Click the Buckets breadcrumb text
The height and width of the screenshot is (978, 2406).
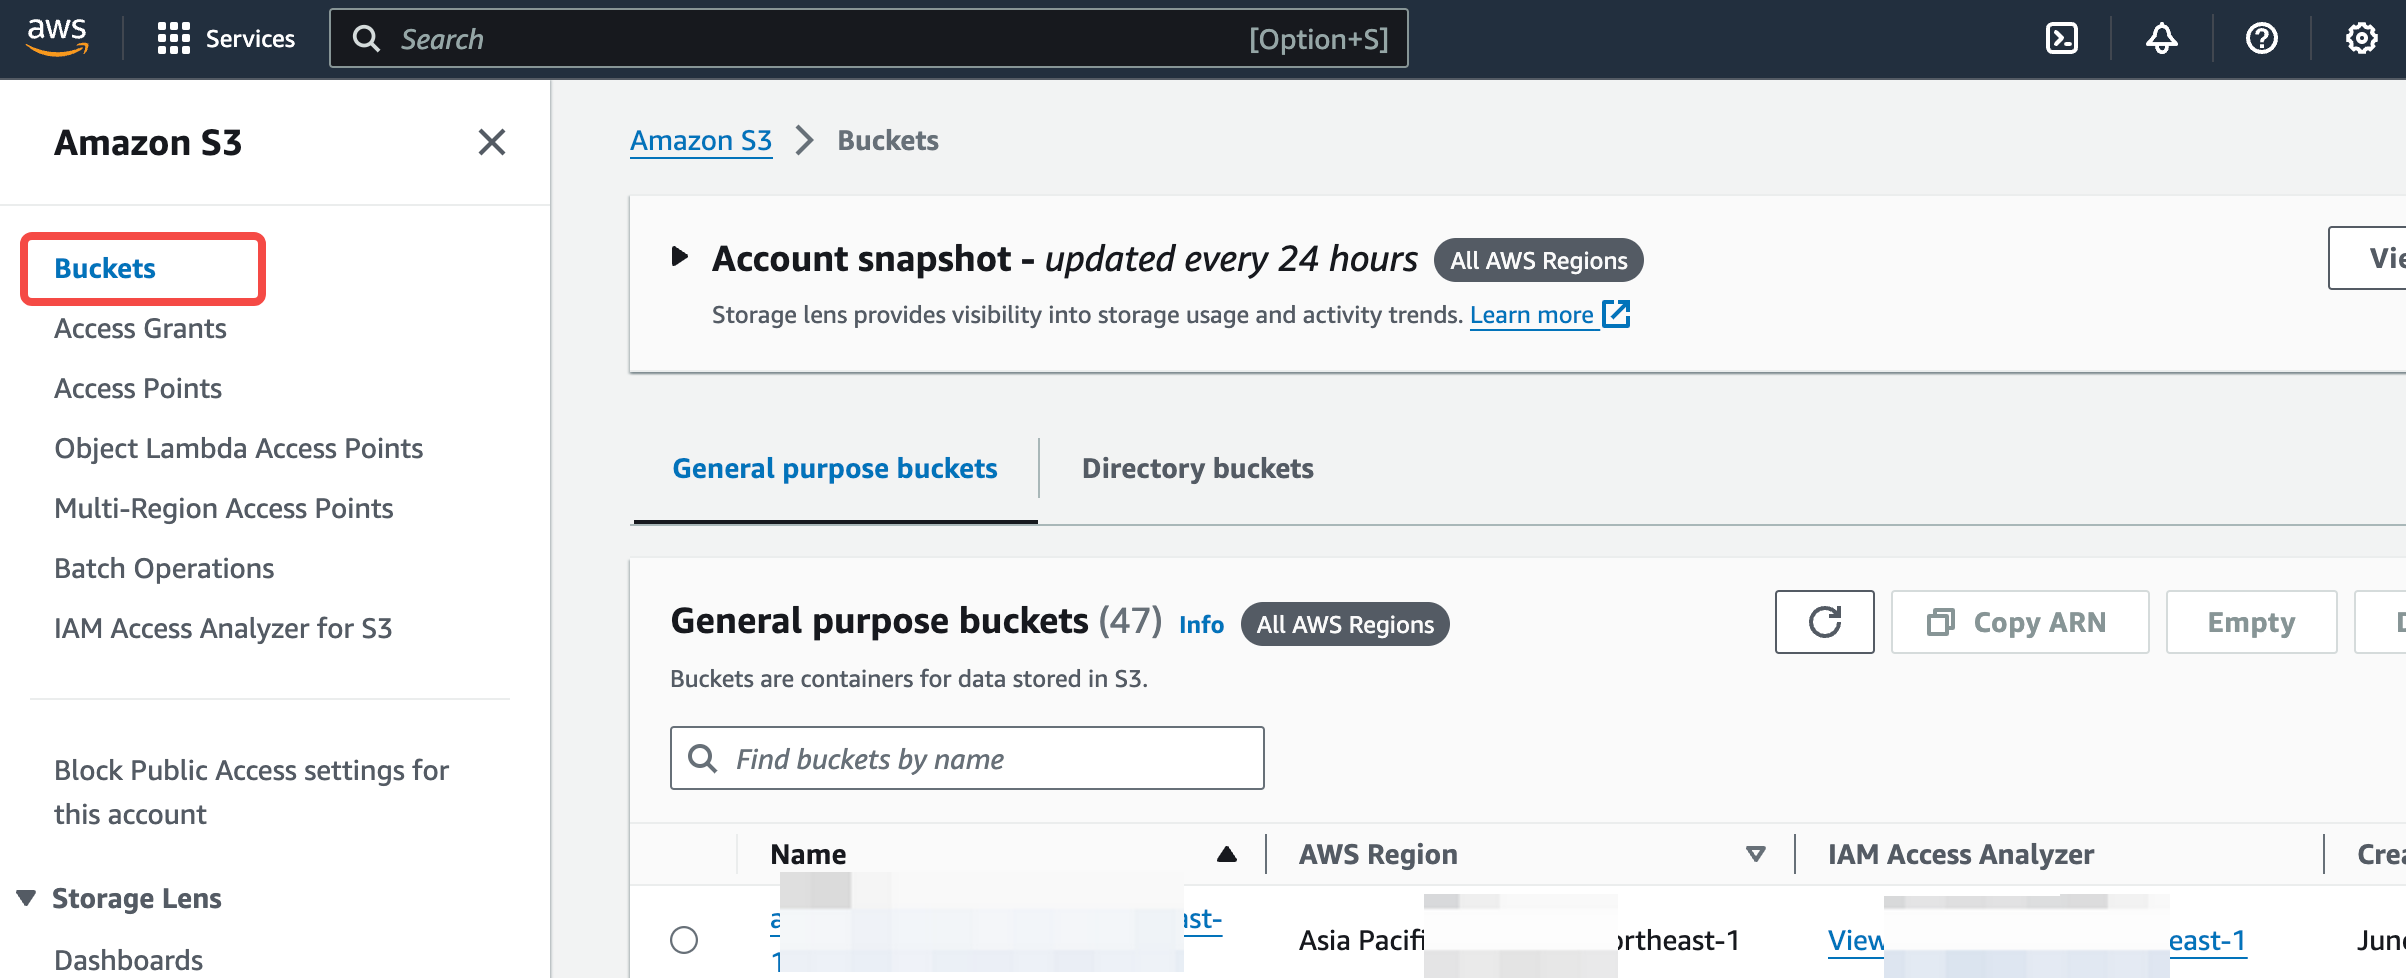888,140
